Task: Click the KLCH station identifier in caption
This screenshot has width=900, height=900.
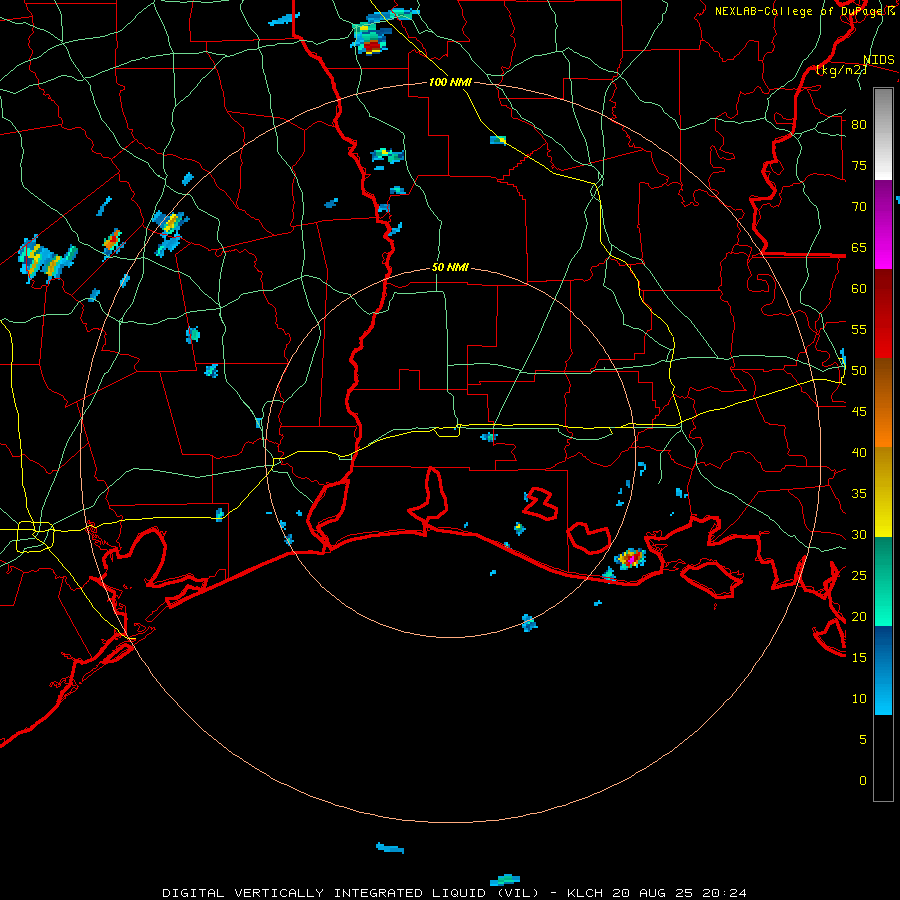Action: pyautogui.click(x=584, y=893)
